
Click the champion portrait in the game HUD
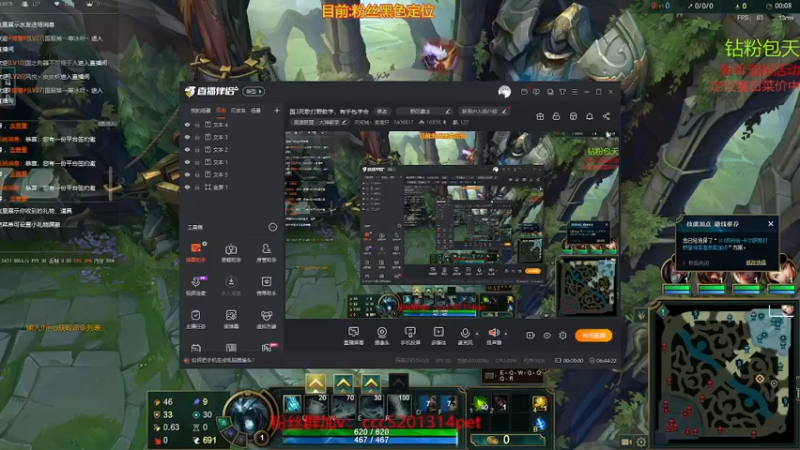(248, 414)
